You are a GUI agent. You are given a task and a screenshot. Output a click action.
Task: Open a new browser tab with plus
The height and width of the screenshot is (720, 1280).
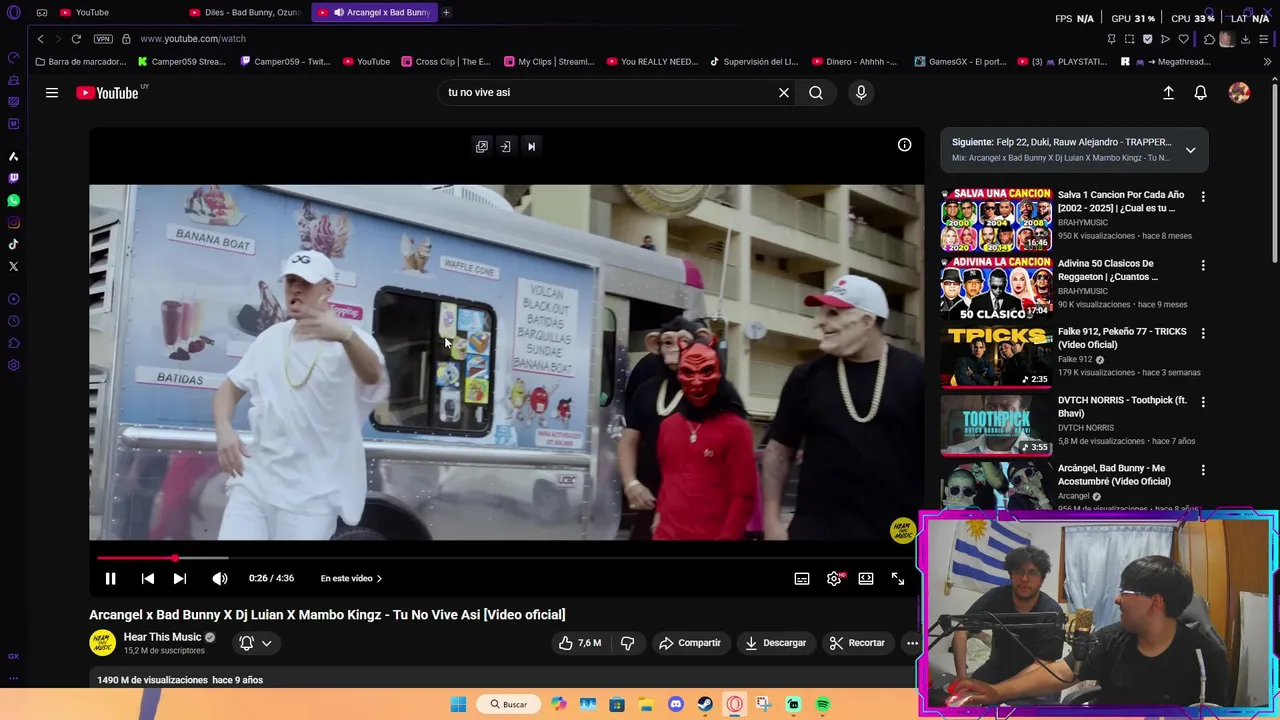point(446,12)
